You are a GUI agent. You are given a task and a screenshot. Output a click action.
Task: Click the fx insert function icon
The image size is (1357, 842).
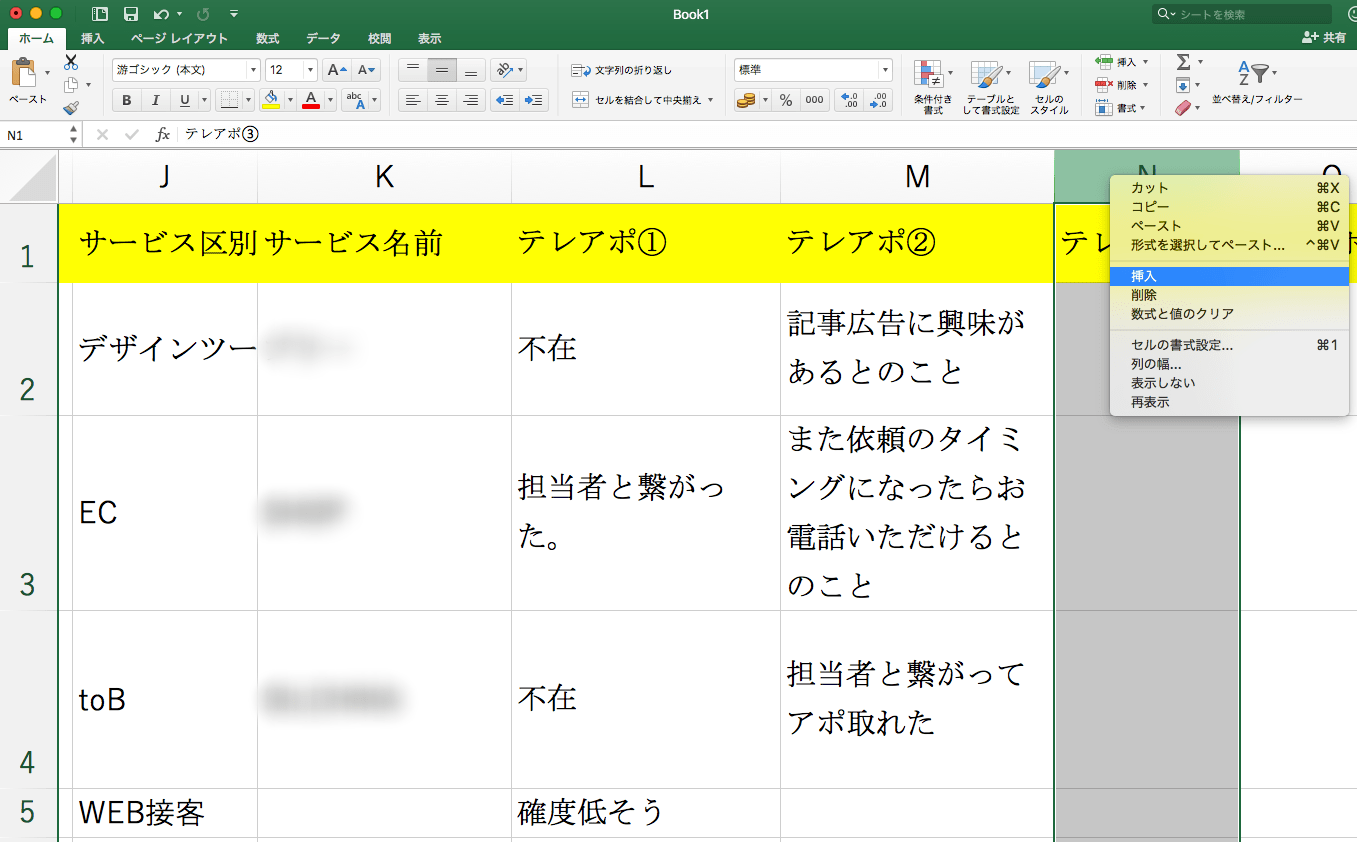(x=163, y=134)
